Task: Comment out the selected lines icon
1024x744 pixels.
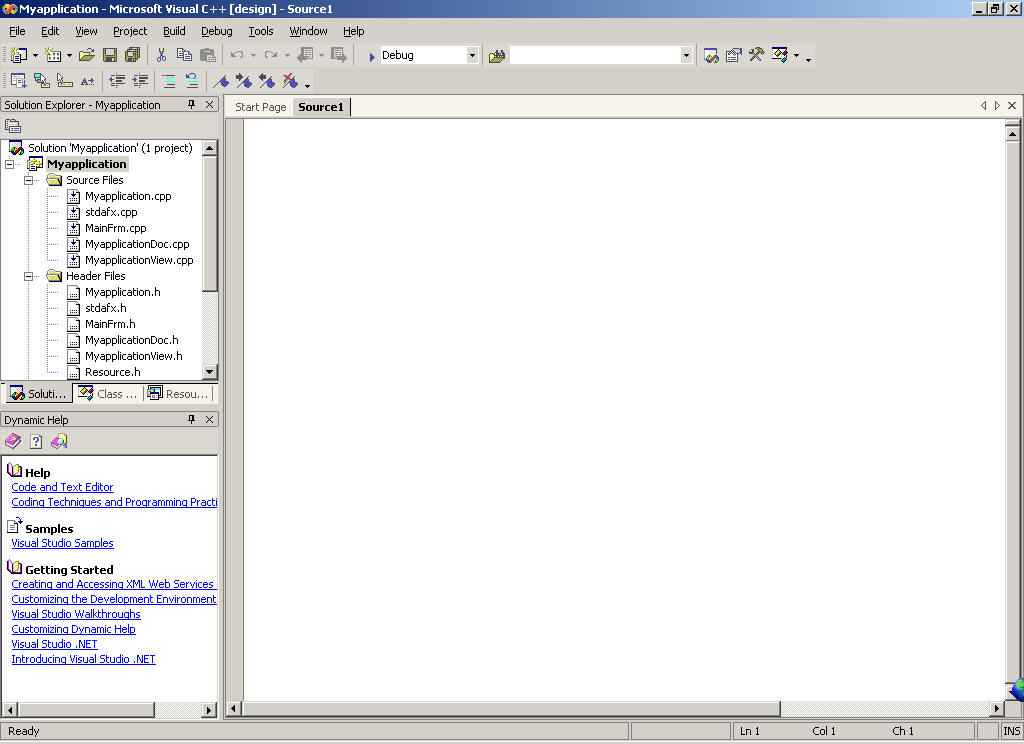Action: [x=168, y=81]
